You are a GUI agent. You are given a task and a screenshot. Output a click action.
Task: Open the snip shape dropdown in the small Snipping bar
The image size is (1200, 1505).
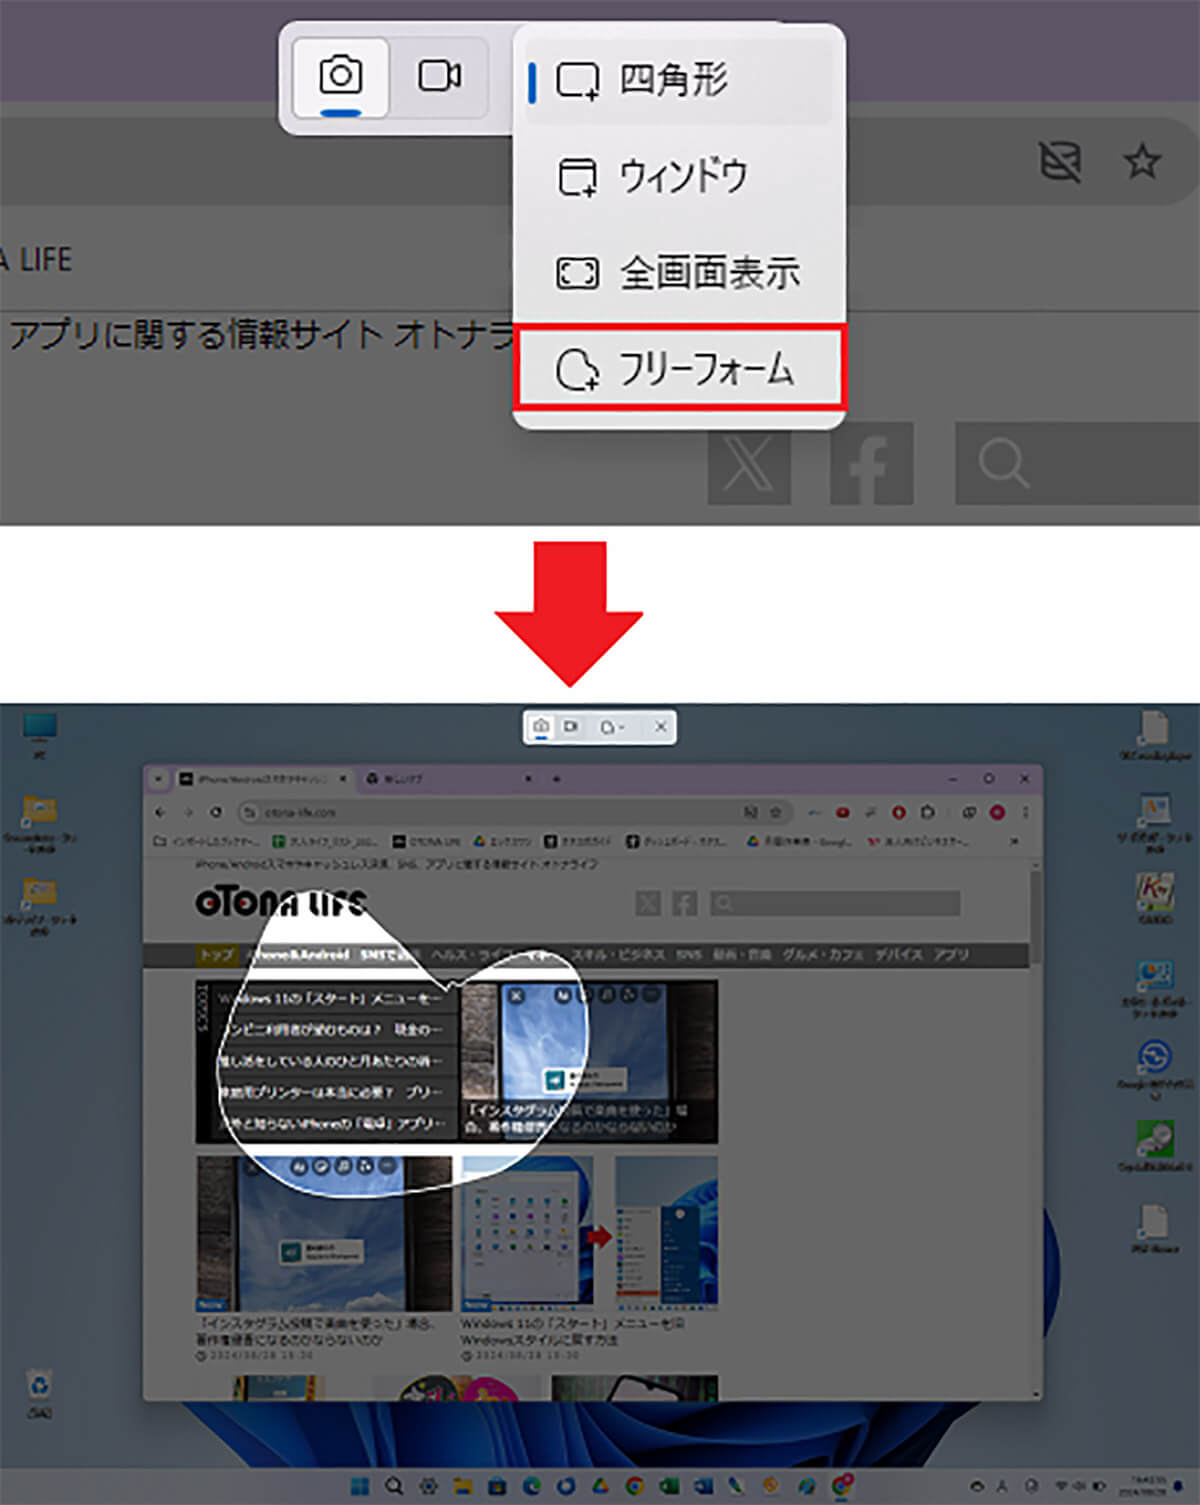(x=612, y=727)
